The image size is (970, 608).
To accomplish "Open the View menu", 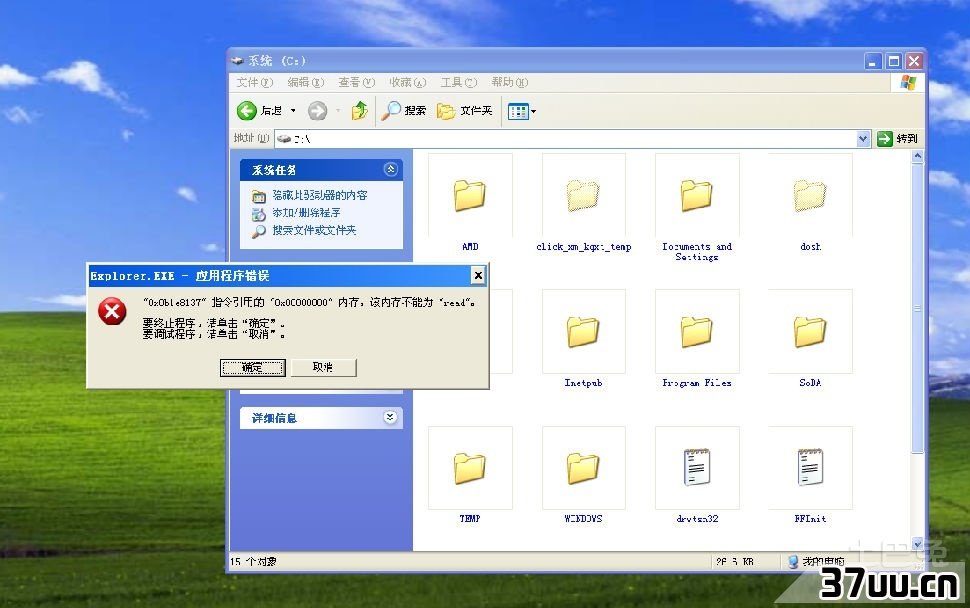I will coord(356,82).
